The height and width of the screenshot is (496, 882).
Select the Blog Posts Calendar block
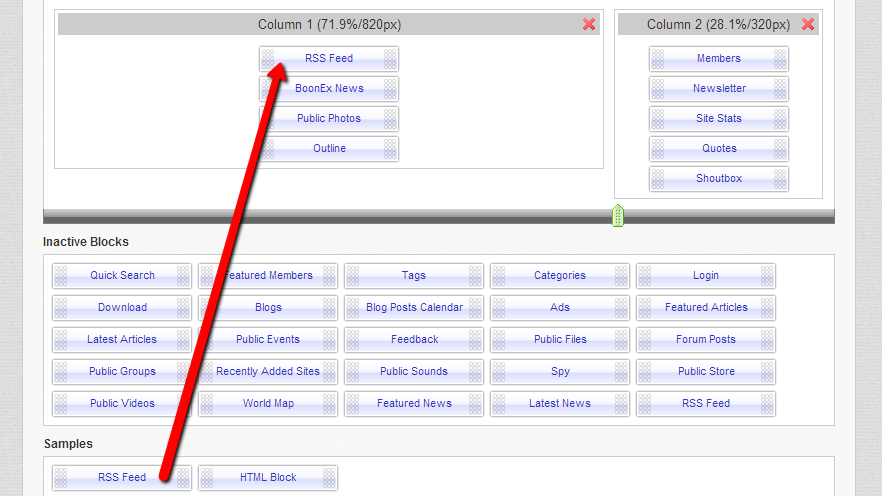(414, 308)
